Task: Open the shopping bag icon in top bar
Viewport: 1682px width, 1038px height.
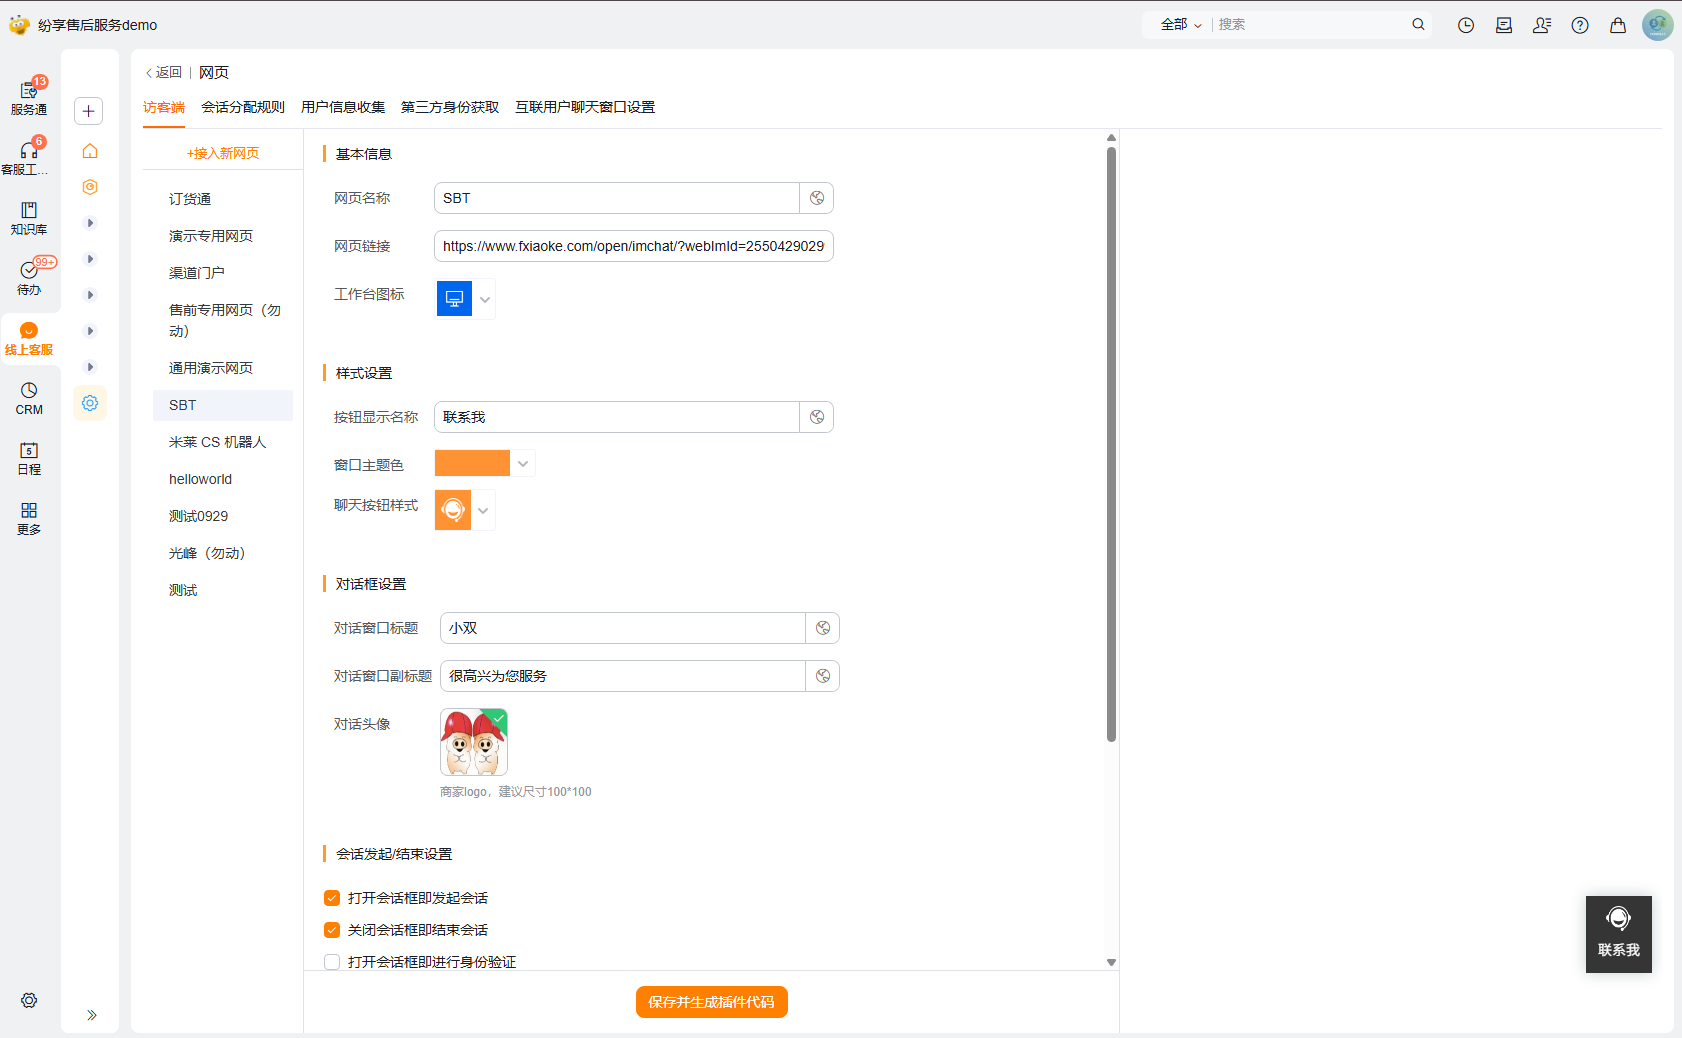Action: click(1618, 26)
